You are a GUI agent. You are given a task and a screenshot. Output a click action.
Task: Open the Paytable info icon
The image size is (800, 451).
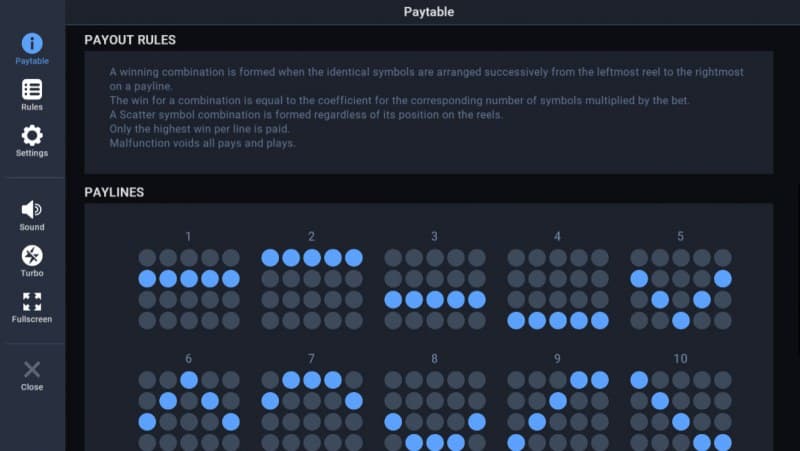(x=32, y=43)
